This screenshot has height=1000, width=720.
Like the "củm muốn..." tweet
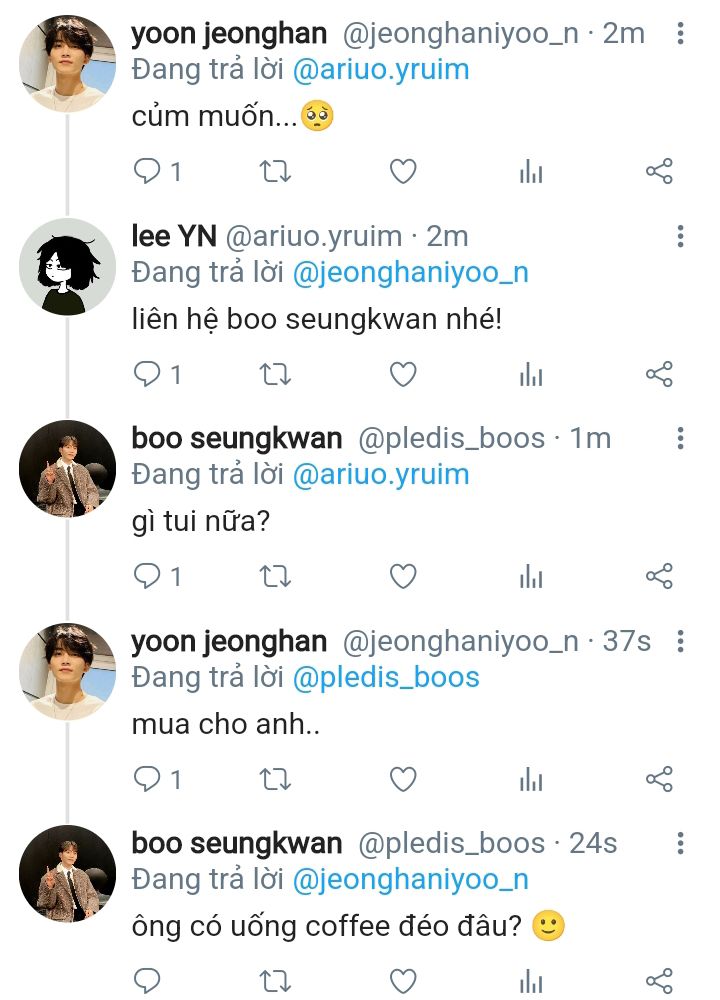point(402,172)
